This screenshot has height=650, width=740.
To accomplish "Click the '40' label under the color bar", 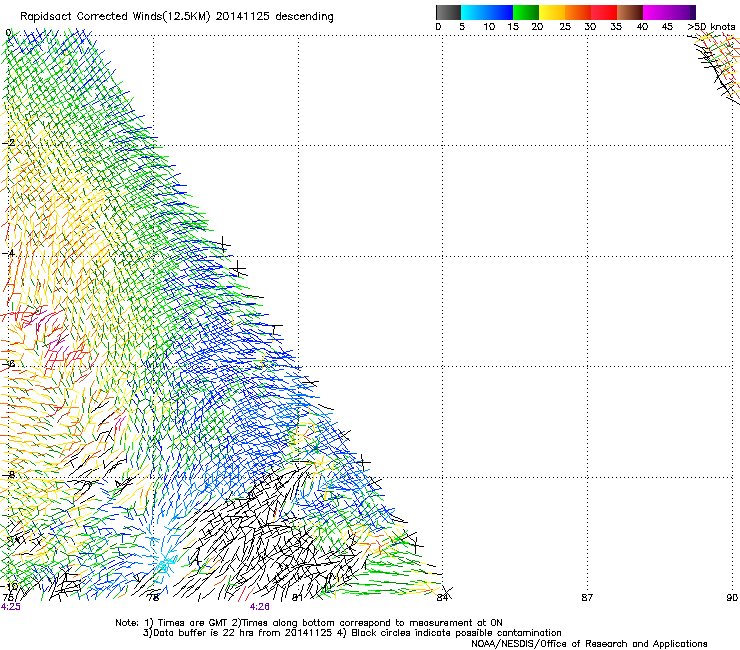I will (642, 27).
